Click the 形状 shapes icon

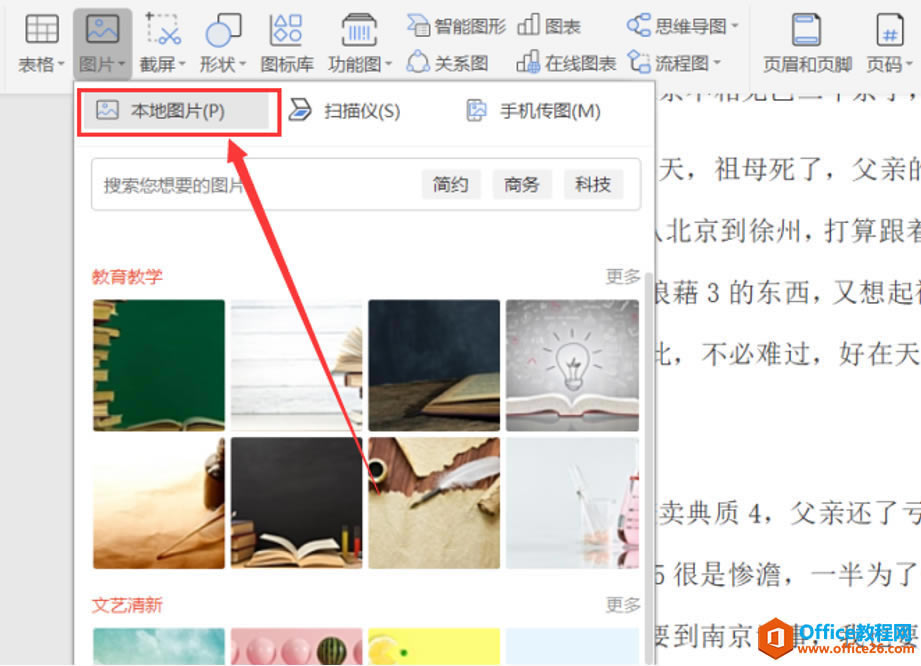[223, 29]
